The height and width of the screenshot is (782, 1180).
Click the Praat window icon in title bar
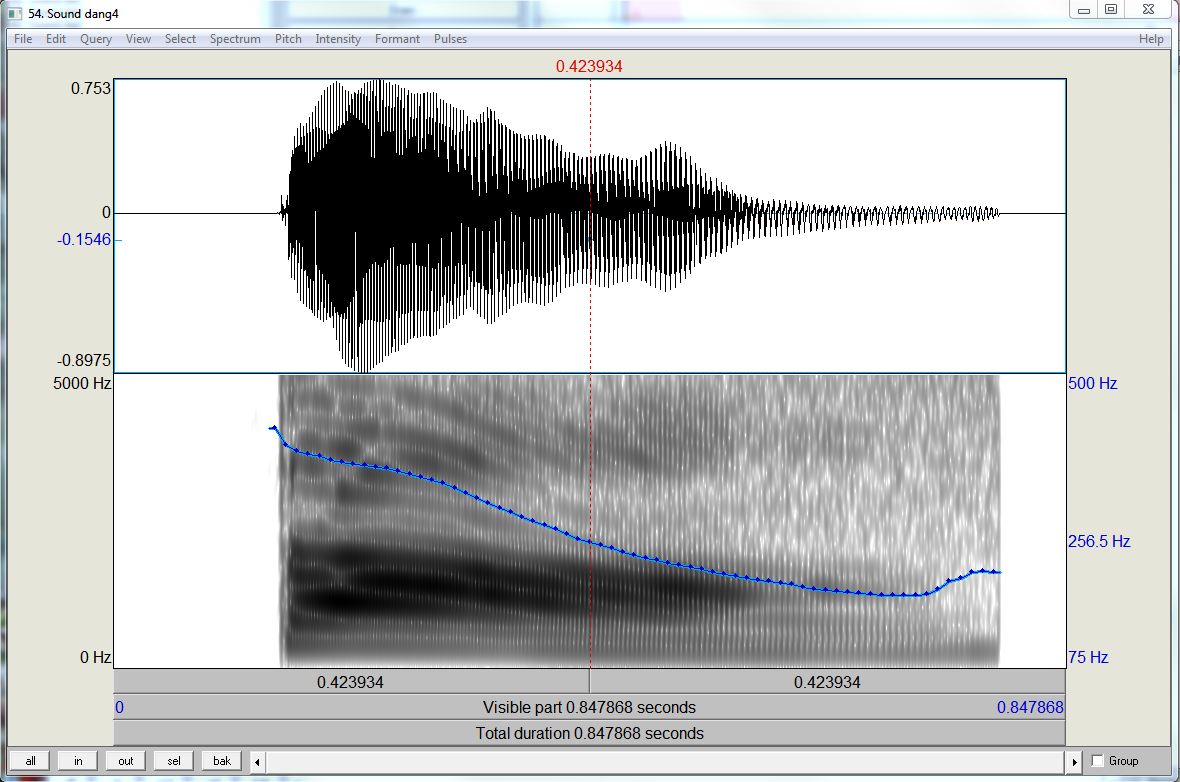(x=15, y=14)
